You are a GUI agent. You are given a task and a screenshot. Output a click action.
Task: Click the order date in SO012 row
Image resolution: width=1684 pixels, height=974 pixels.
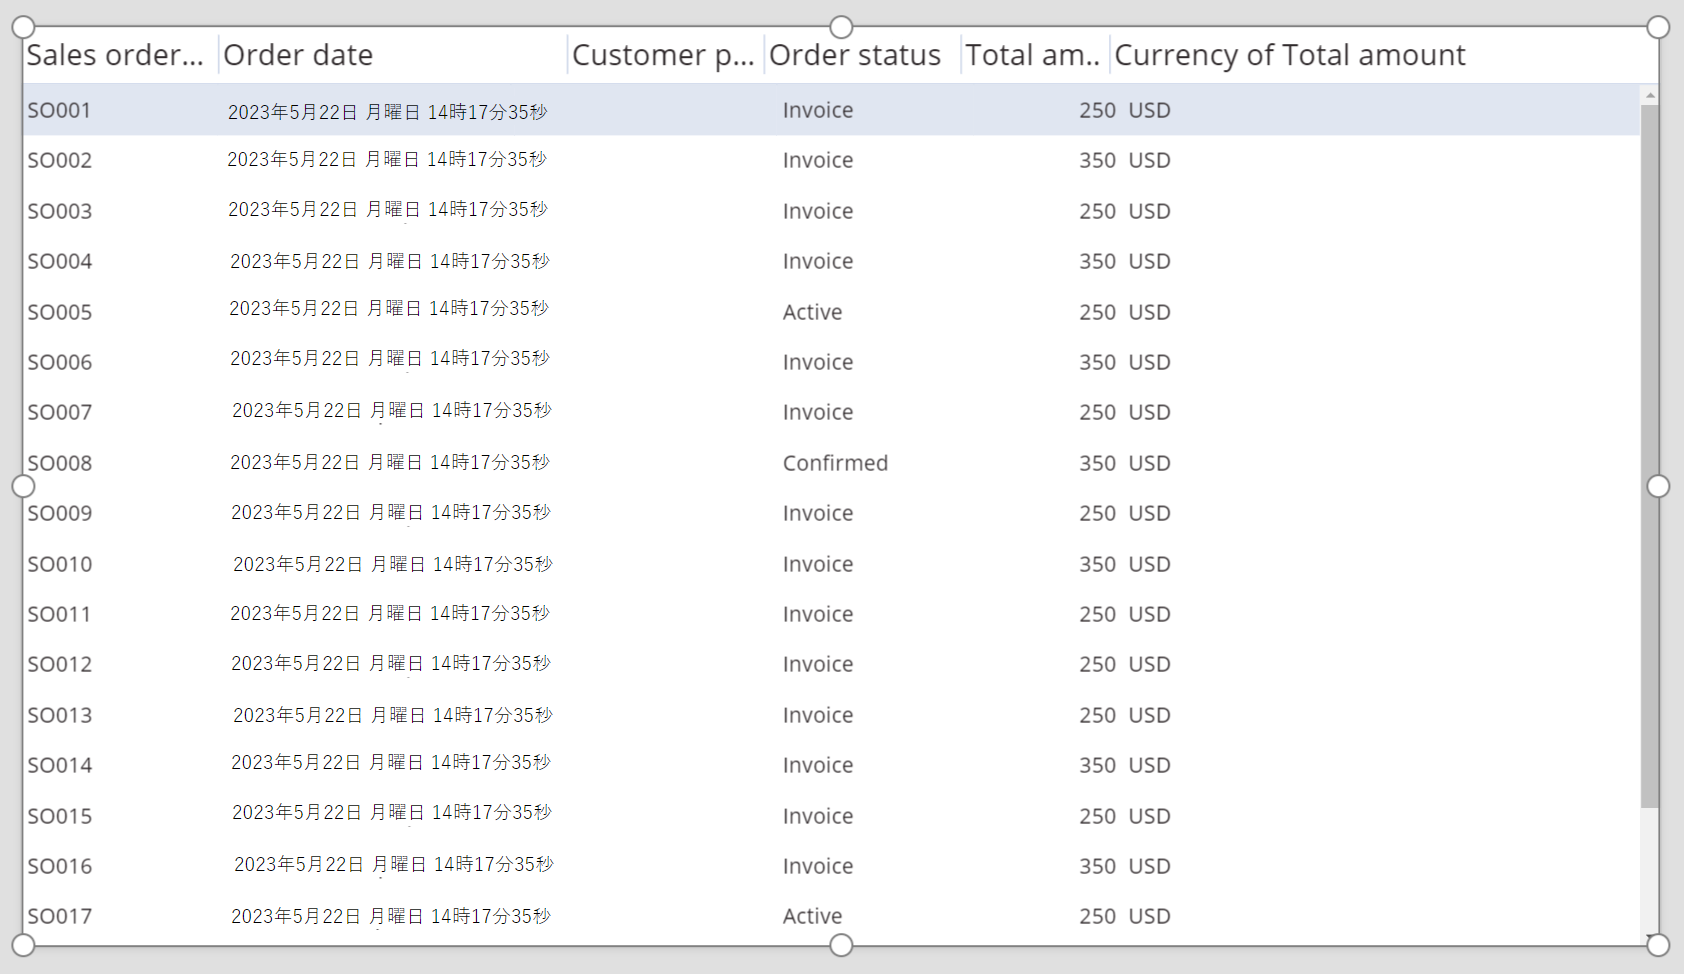tap(391, 663)
